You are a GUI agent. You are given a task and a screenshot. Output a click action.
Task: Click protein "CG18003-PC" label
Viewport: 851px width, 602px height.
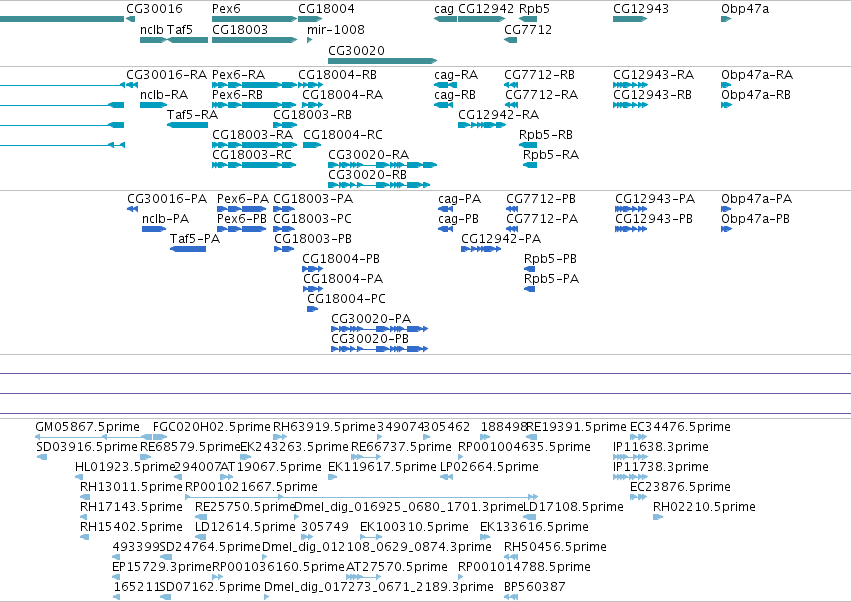pos(313,219)
